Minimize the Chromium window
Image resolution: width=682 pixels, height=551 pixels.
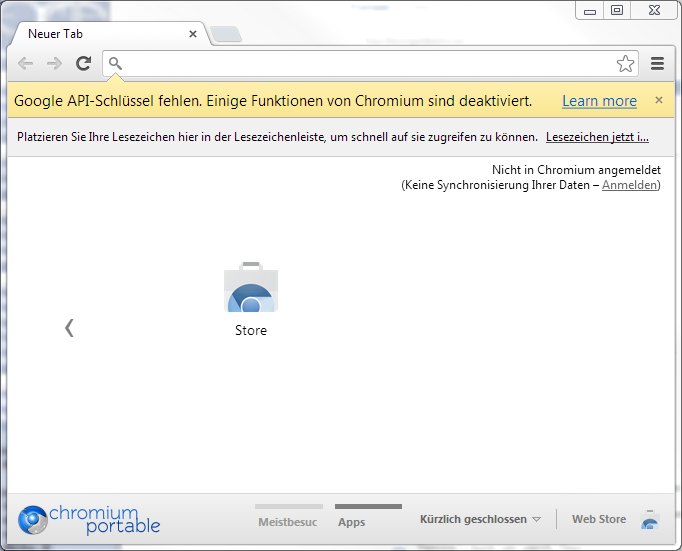[589, 10]
